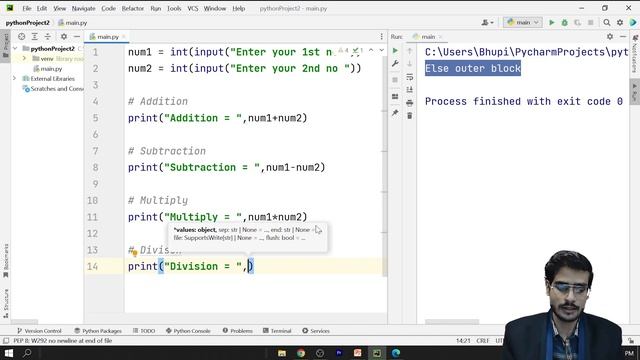The image size is (640, 360).
Task: Open Problems tool window
Action: tap(238, 331)
